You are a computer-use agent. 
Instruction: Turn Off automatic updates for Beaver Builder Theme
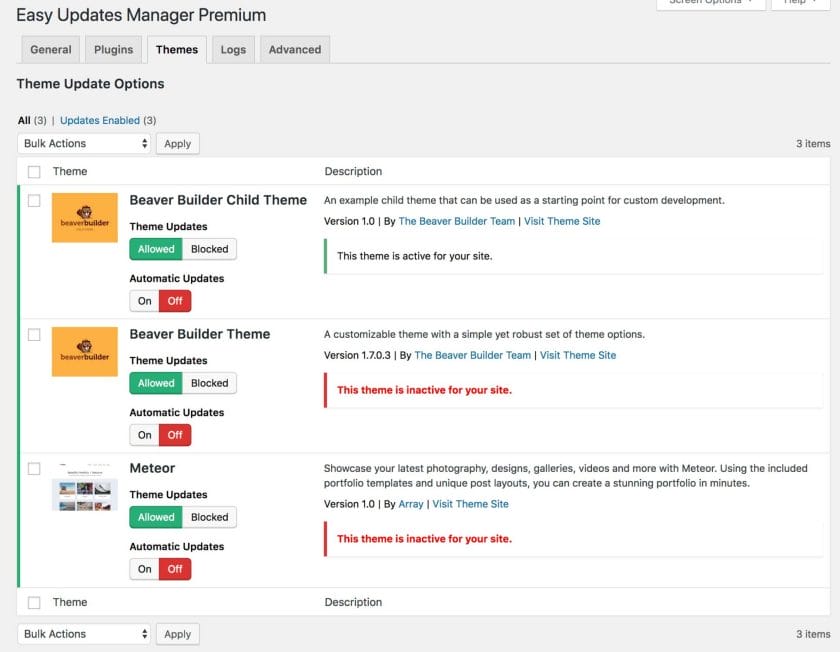tap(175, 435)
